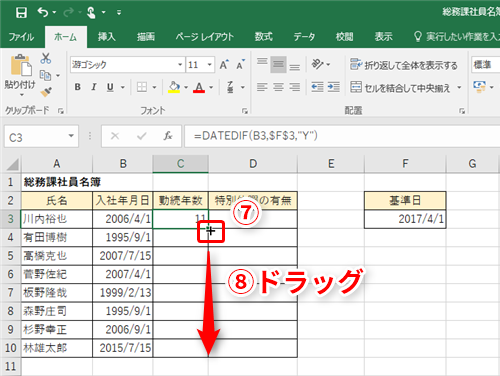Open the Borders dropdown arrow

tap(154, 88)
